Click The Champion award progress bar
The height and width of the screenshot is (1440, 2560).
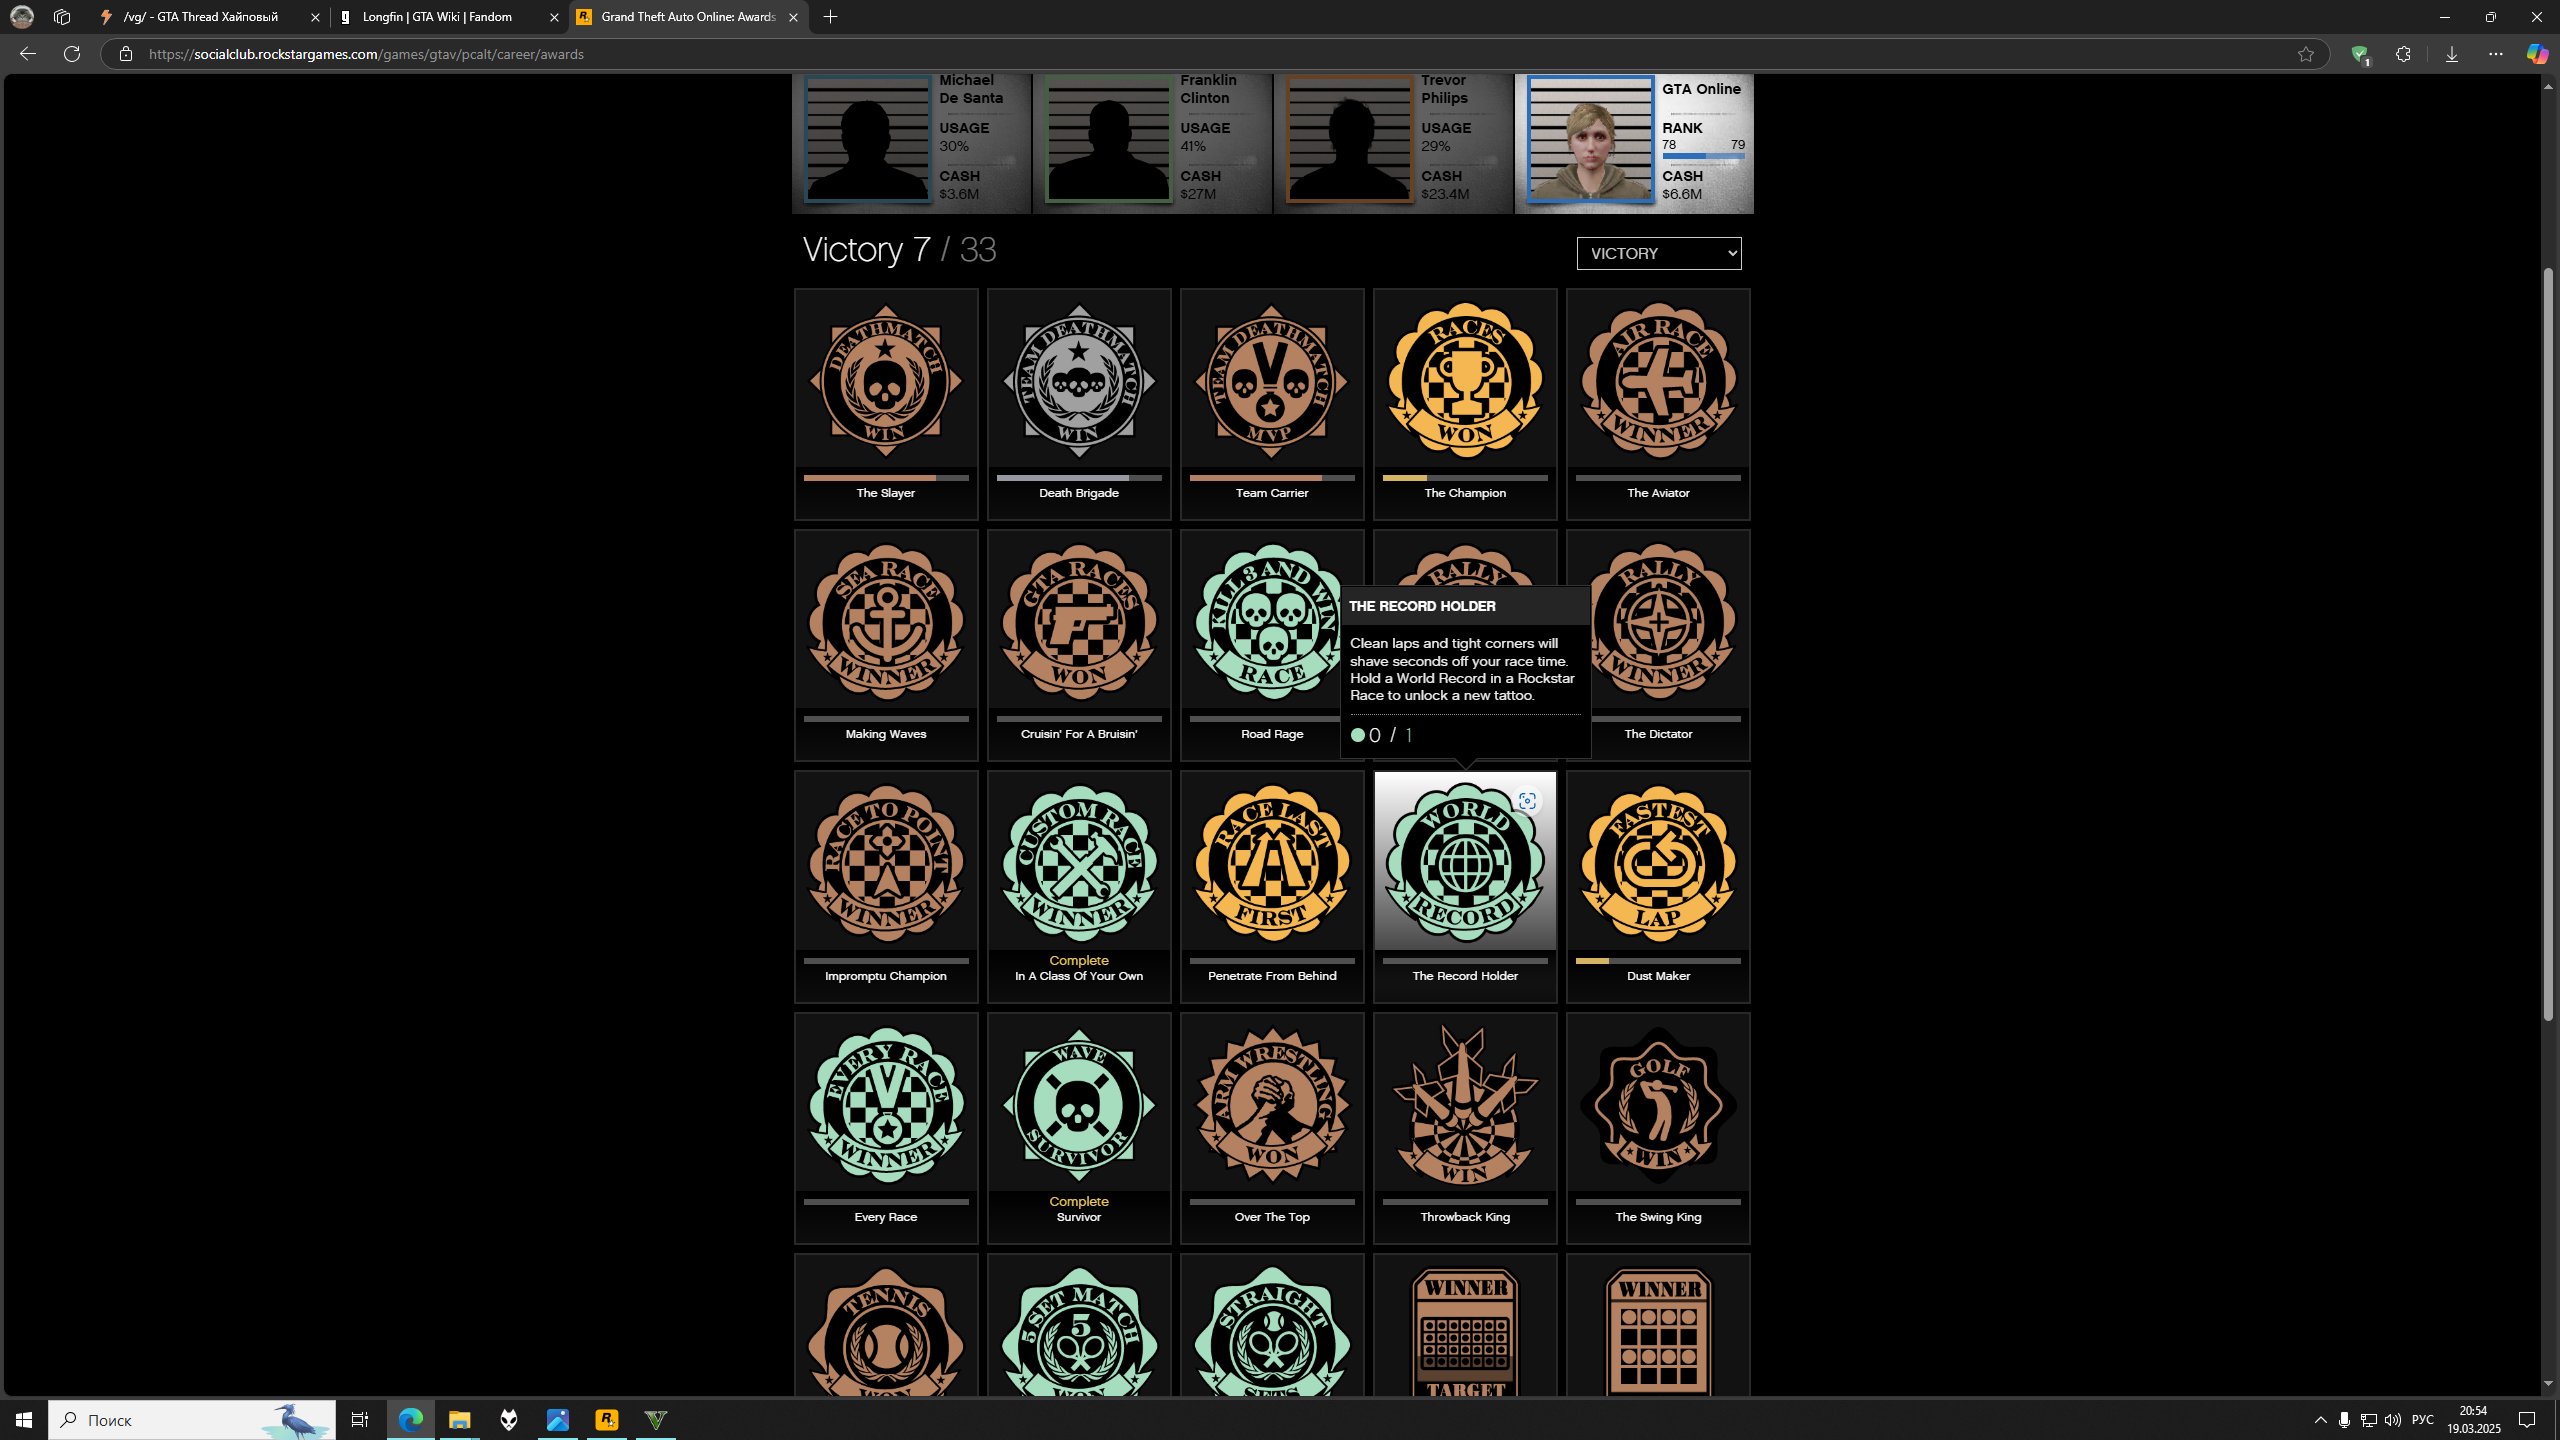(x=1464, y=478)
